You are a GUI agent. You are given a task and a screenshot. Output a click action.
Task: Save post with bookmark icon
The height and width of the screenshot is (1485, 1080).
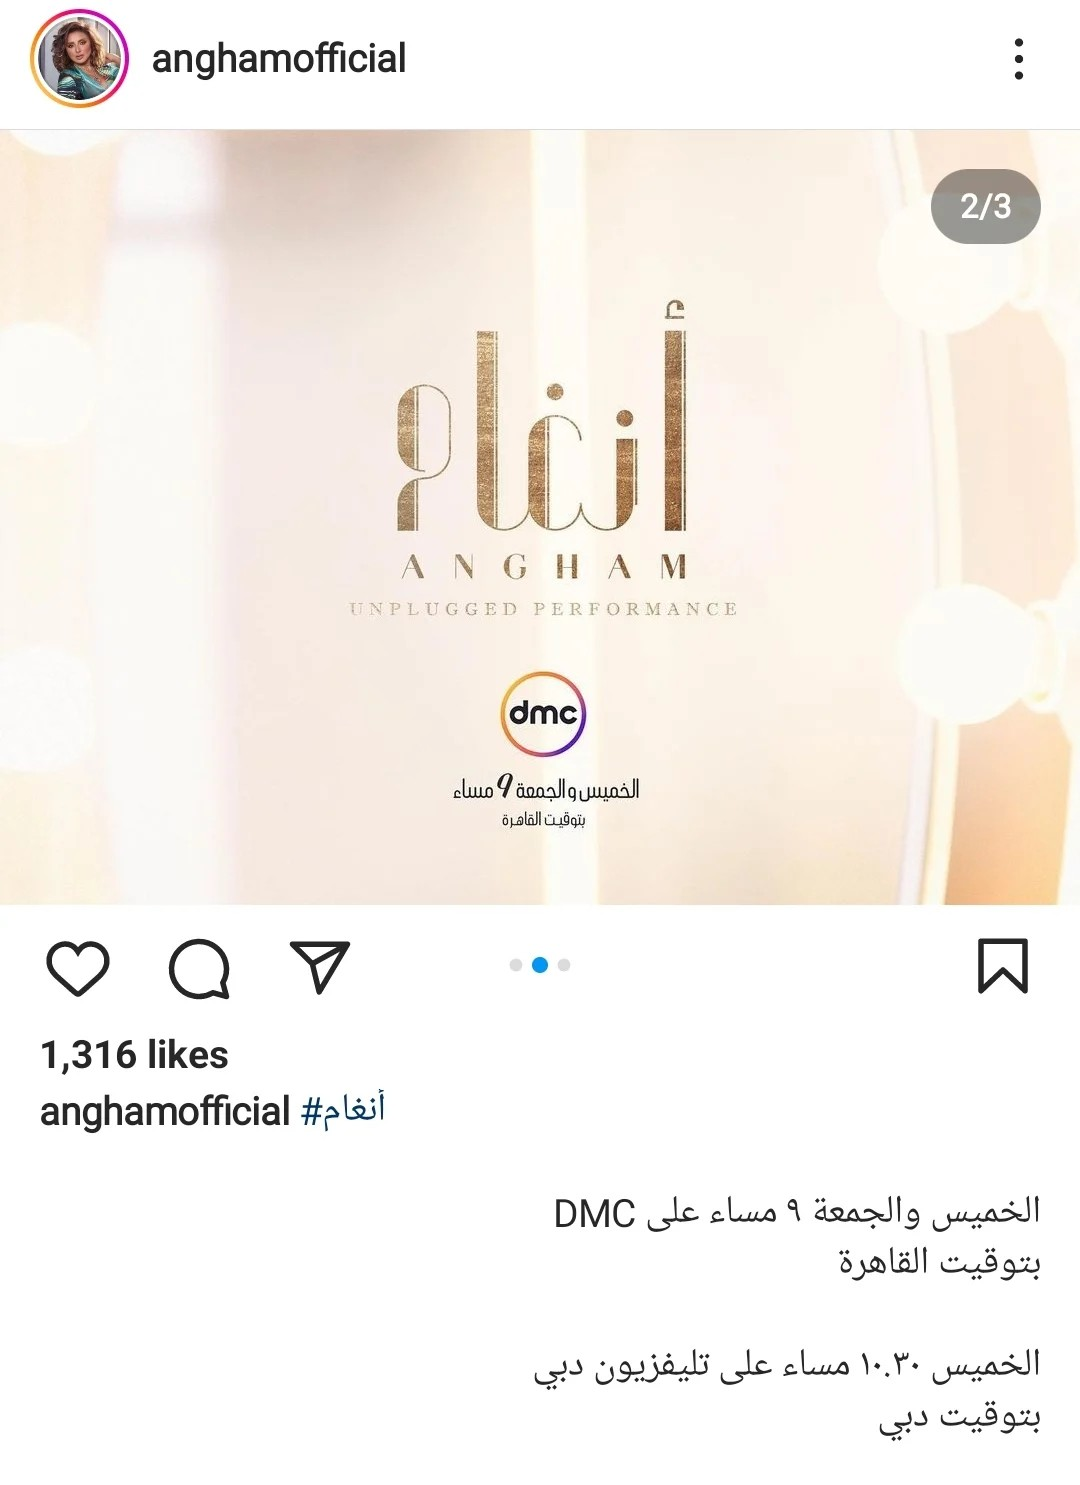(x=1002, y=966)
